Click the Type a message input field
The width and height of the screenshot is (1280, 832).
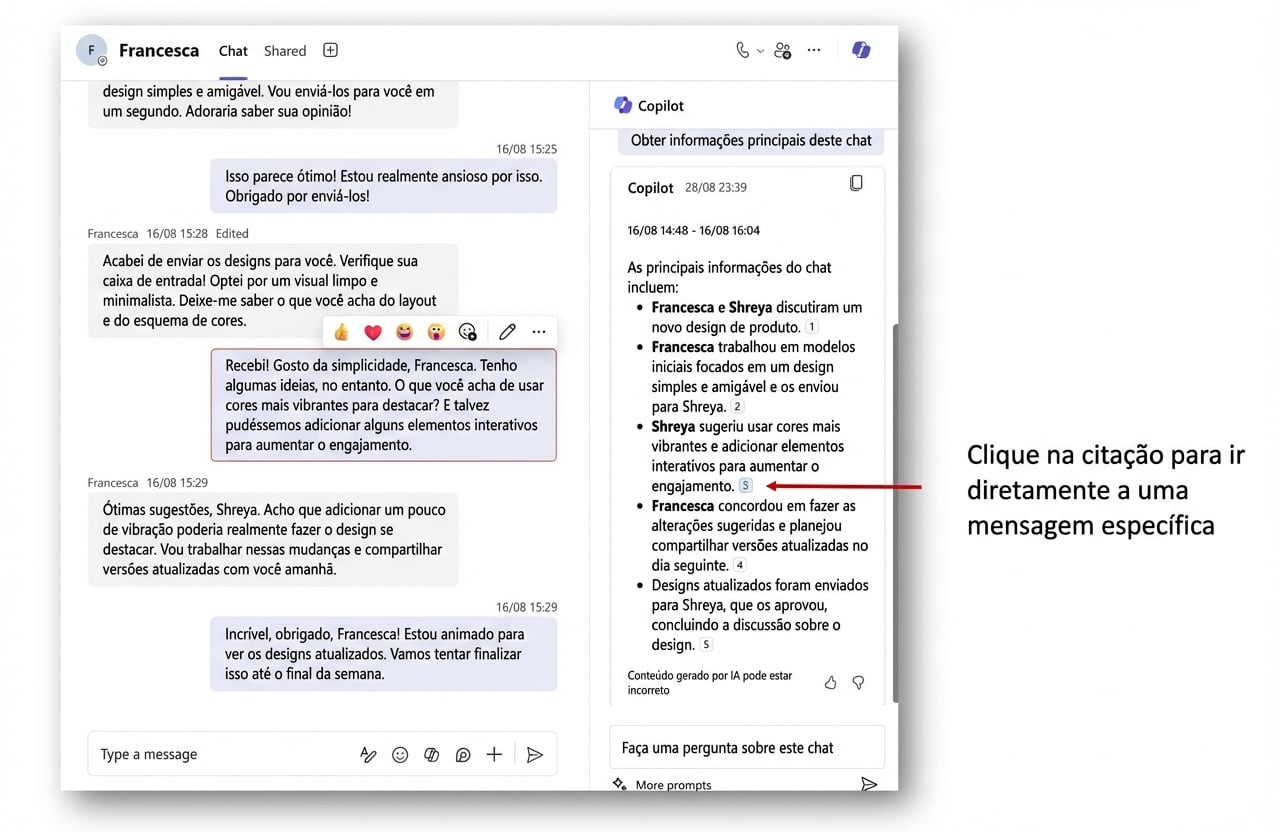(200, 754)
